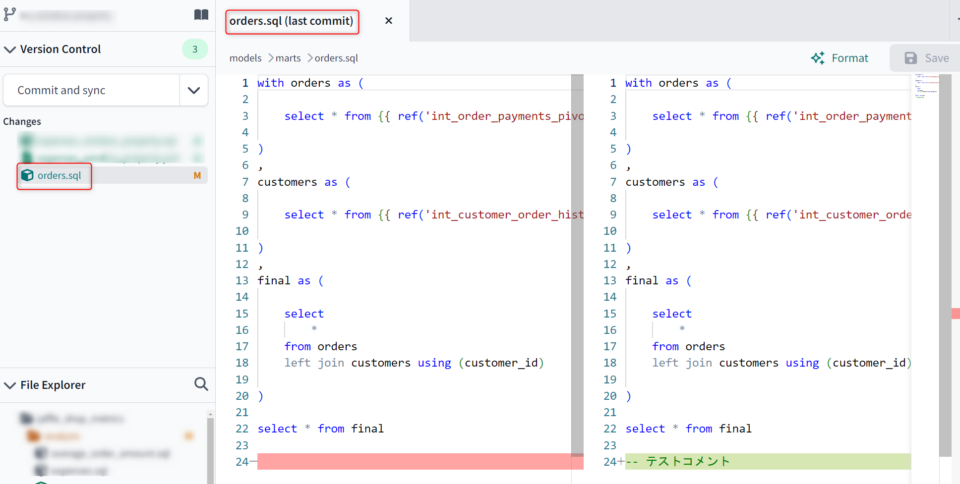Open File Explorer search icon

point(201,384)
